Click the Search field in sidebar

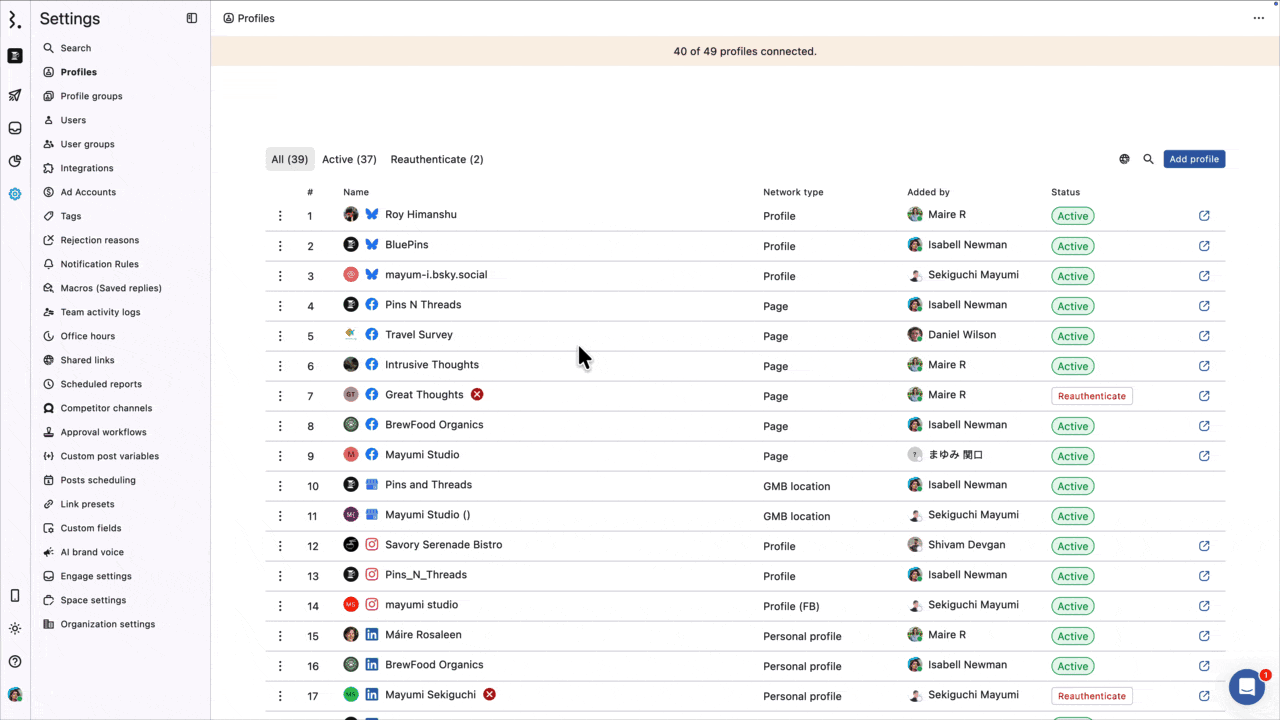[x=76, y=48]
